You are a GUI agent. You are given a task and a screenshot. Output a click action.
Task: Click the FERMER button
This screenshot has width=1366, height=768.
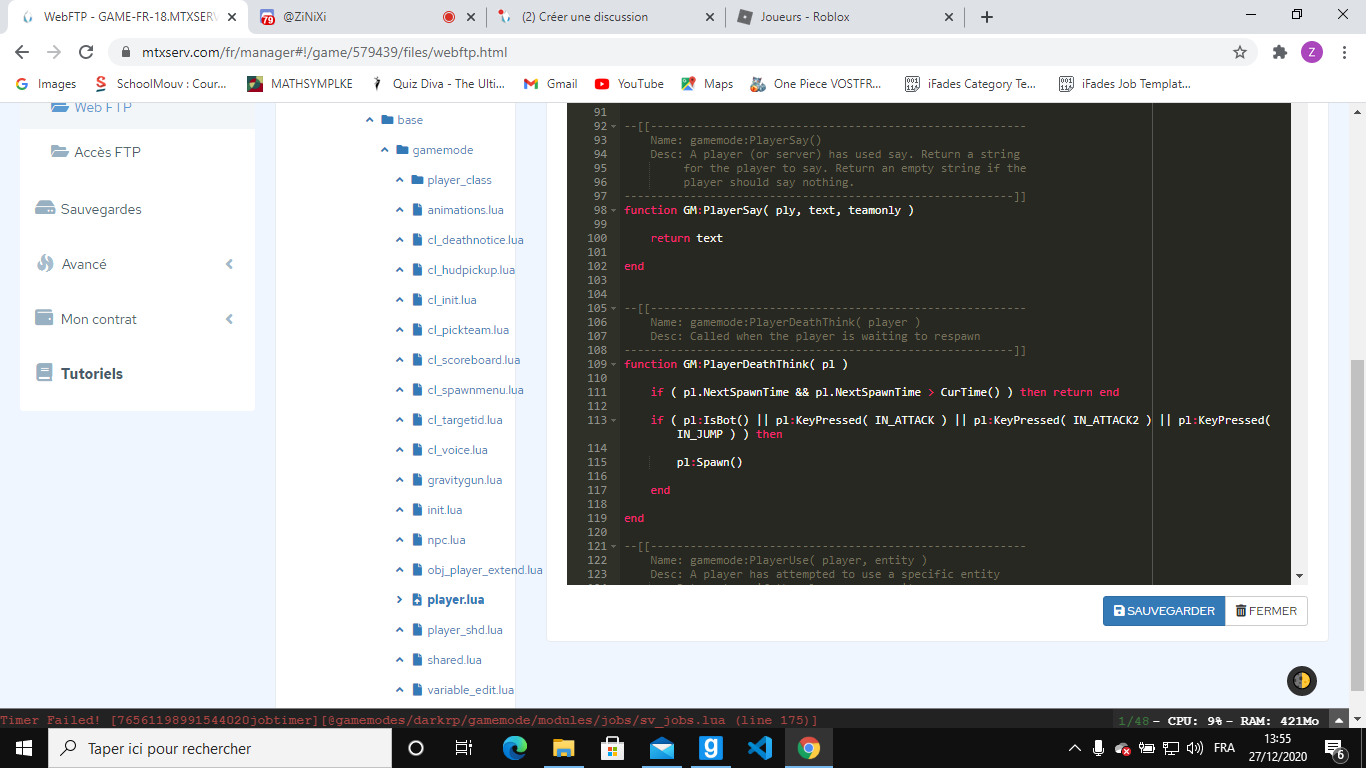(1266, 611)
